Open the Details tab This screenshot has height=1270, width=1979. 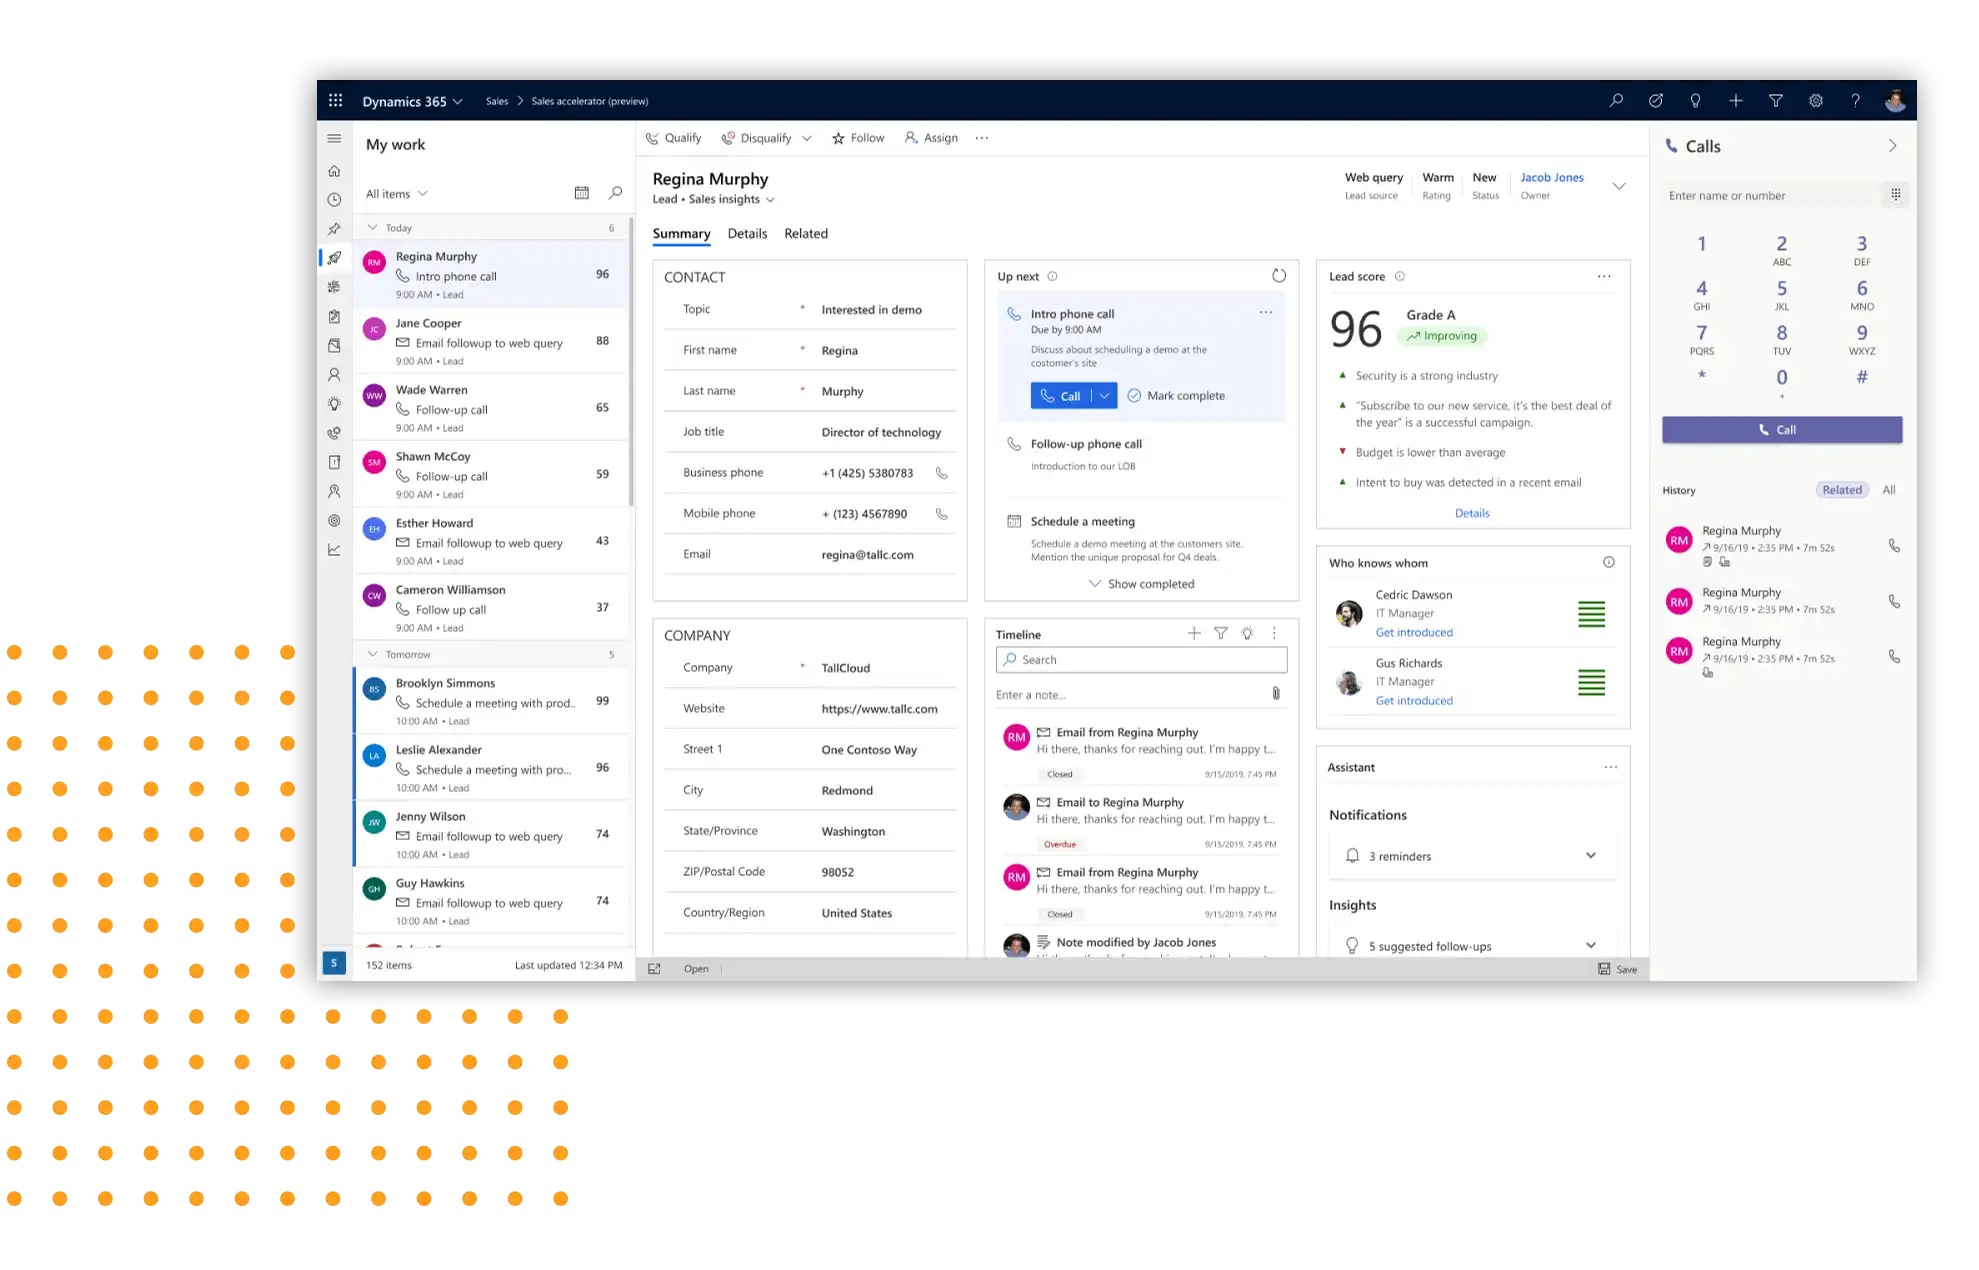coord(747,234)
